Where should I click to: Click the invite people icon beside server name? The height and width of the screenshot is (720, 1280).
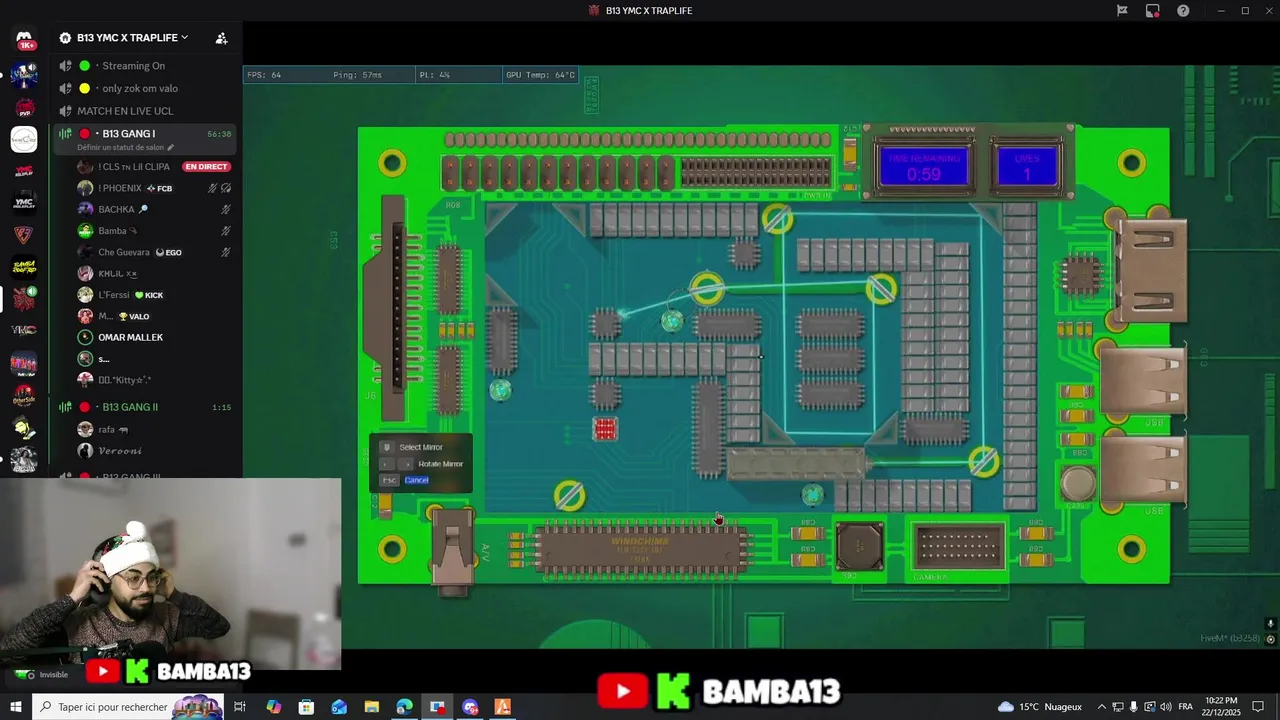221,38
